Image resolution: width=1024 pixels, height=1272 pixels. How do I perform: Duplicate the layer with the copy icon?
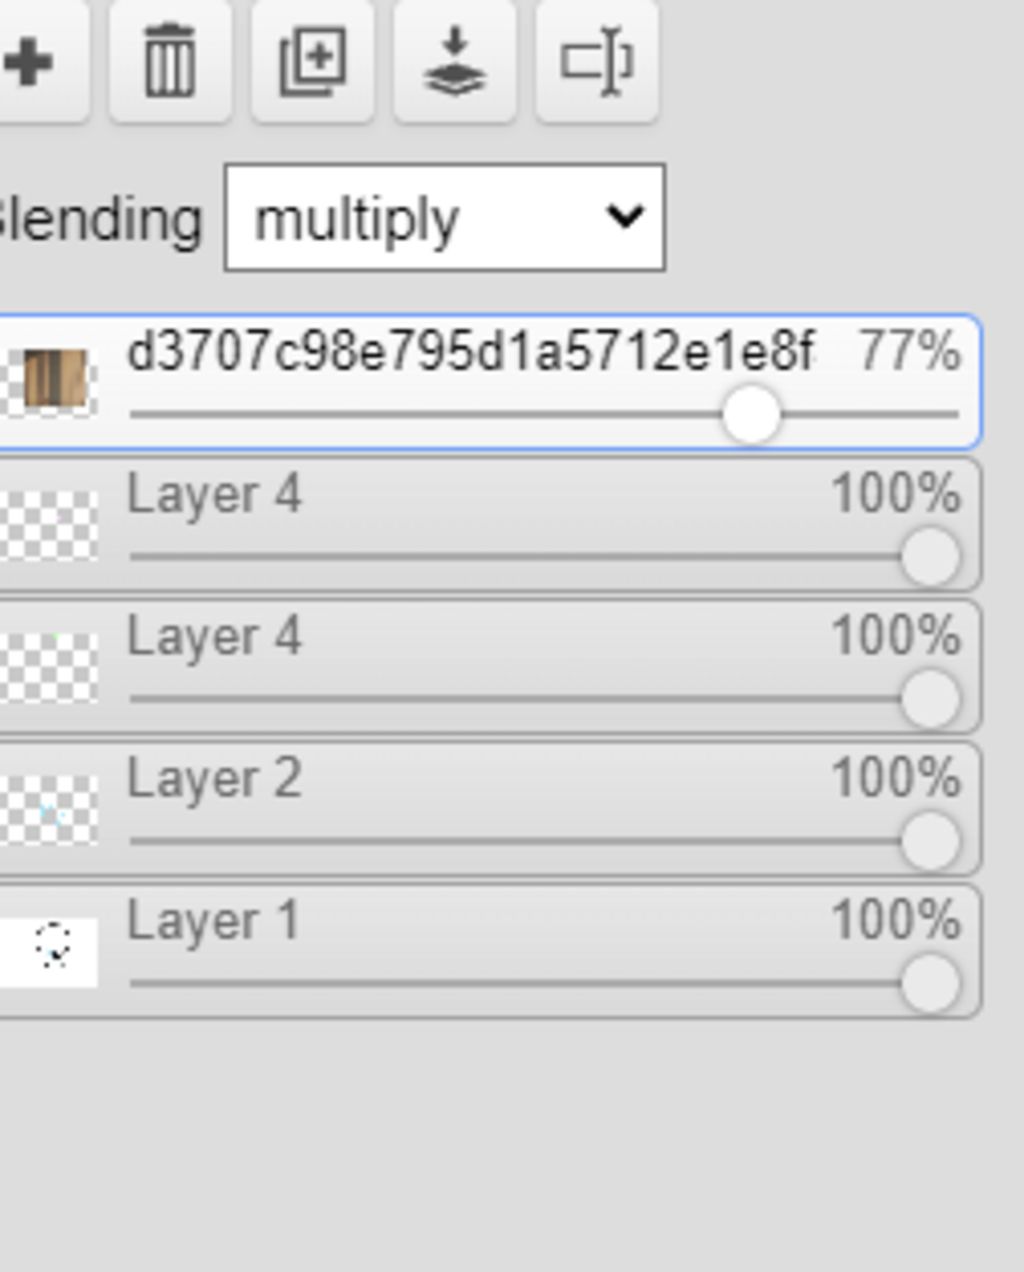[313, 63]
